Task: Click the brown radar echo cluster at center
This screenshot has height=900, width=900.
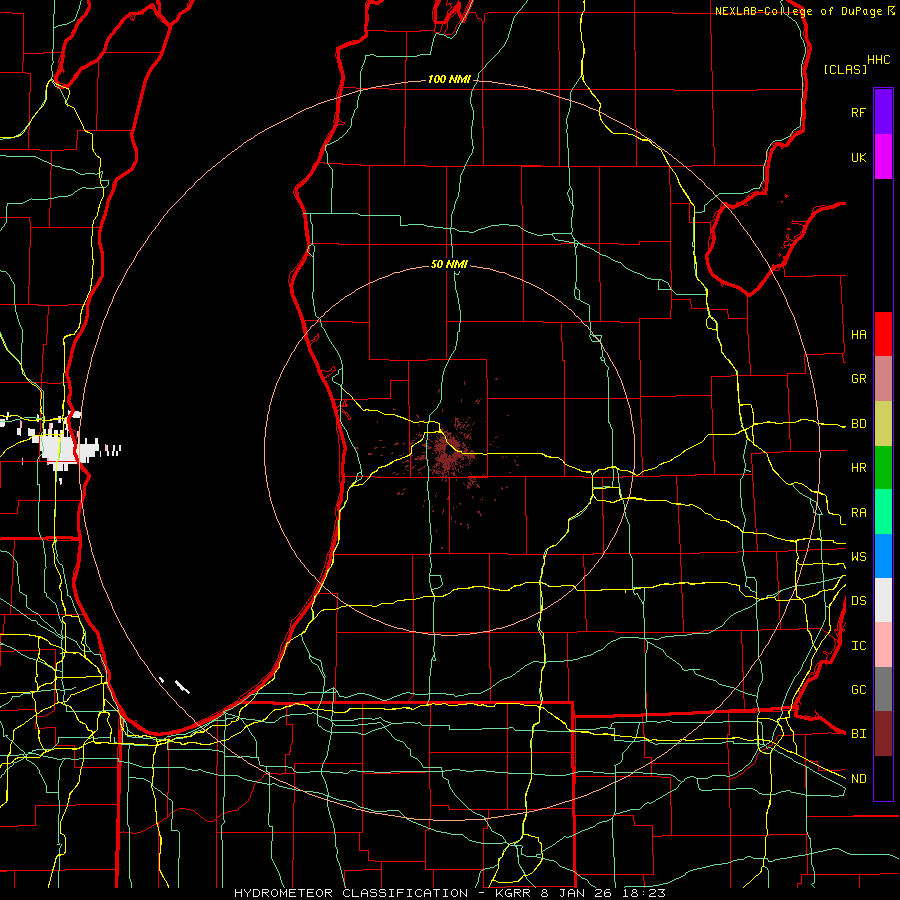Action: 448,452
